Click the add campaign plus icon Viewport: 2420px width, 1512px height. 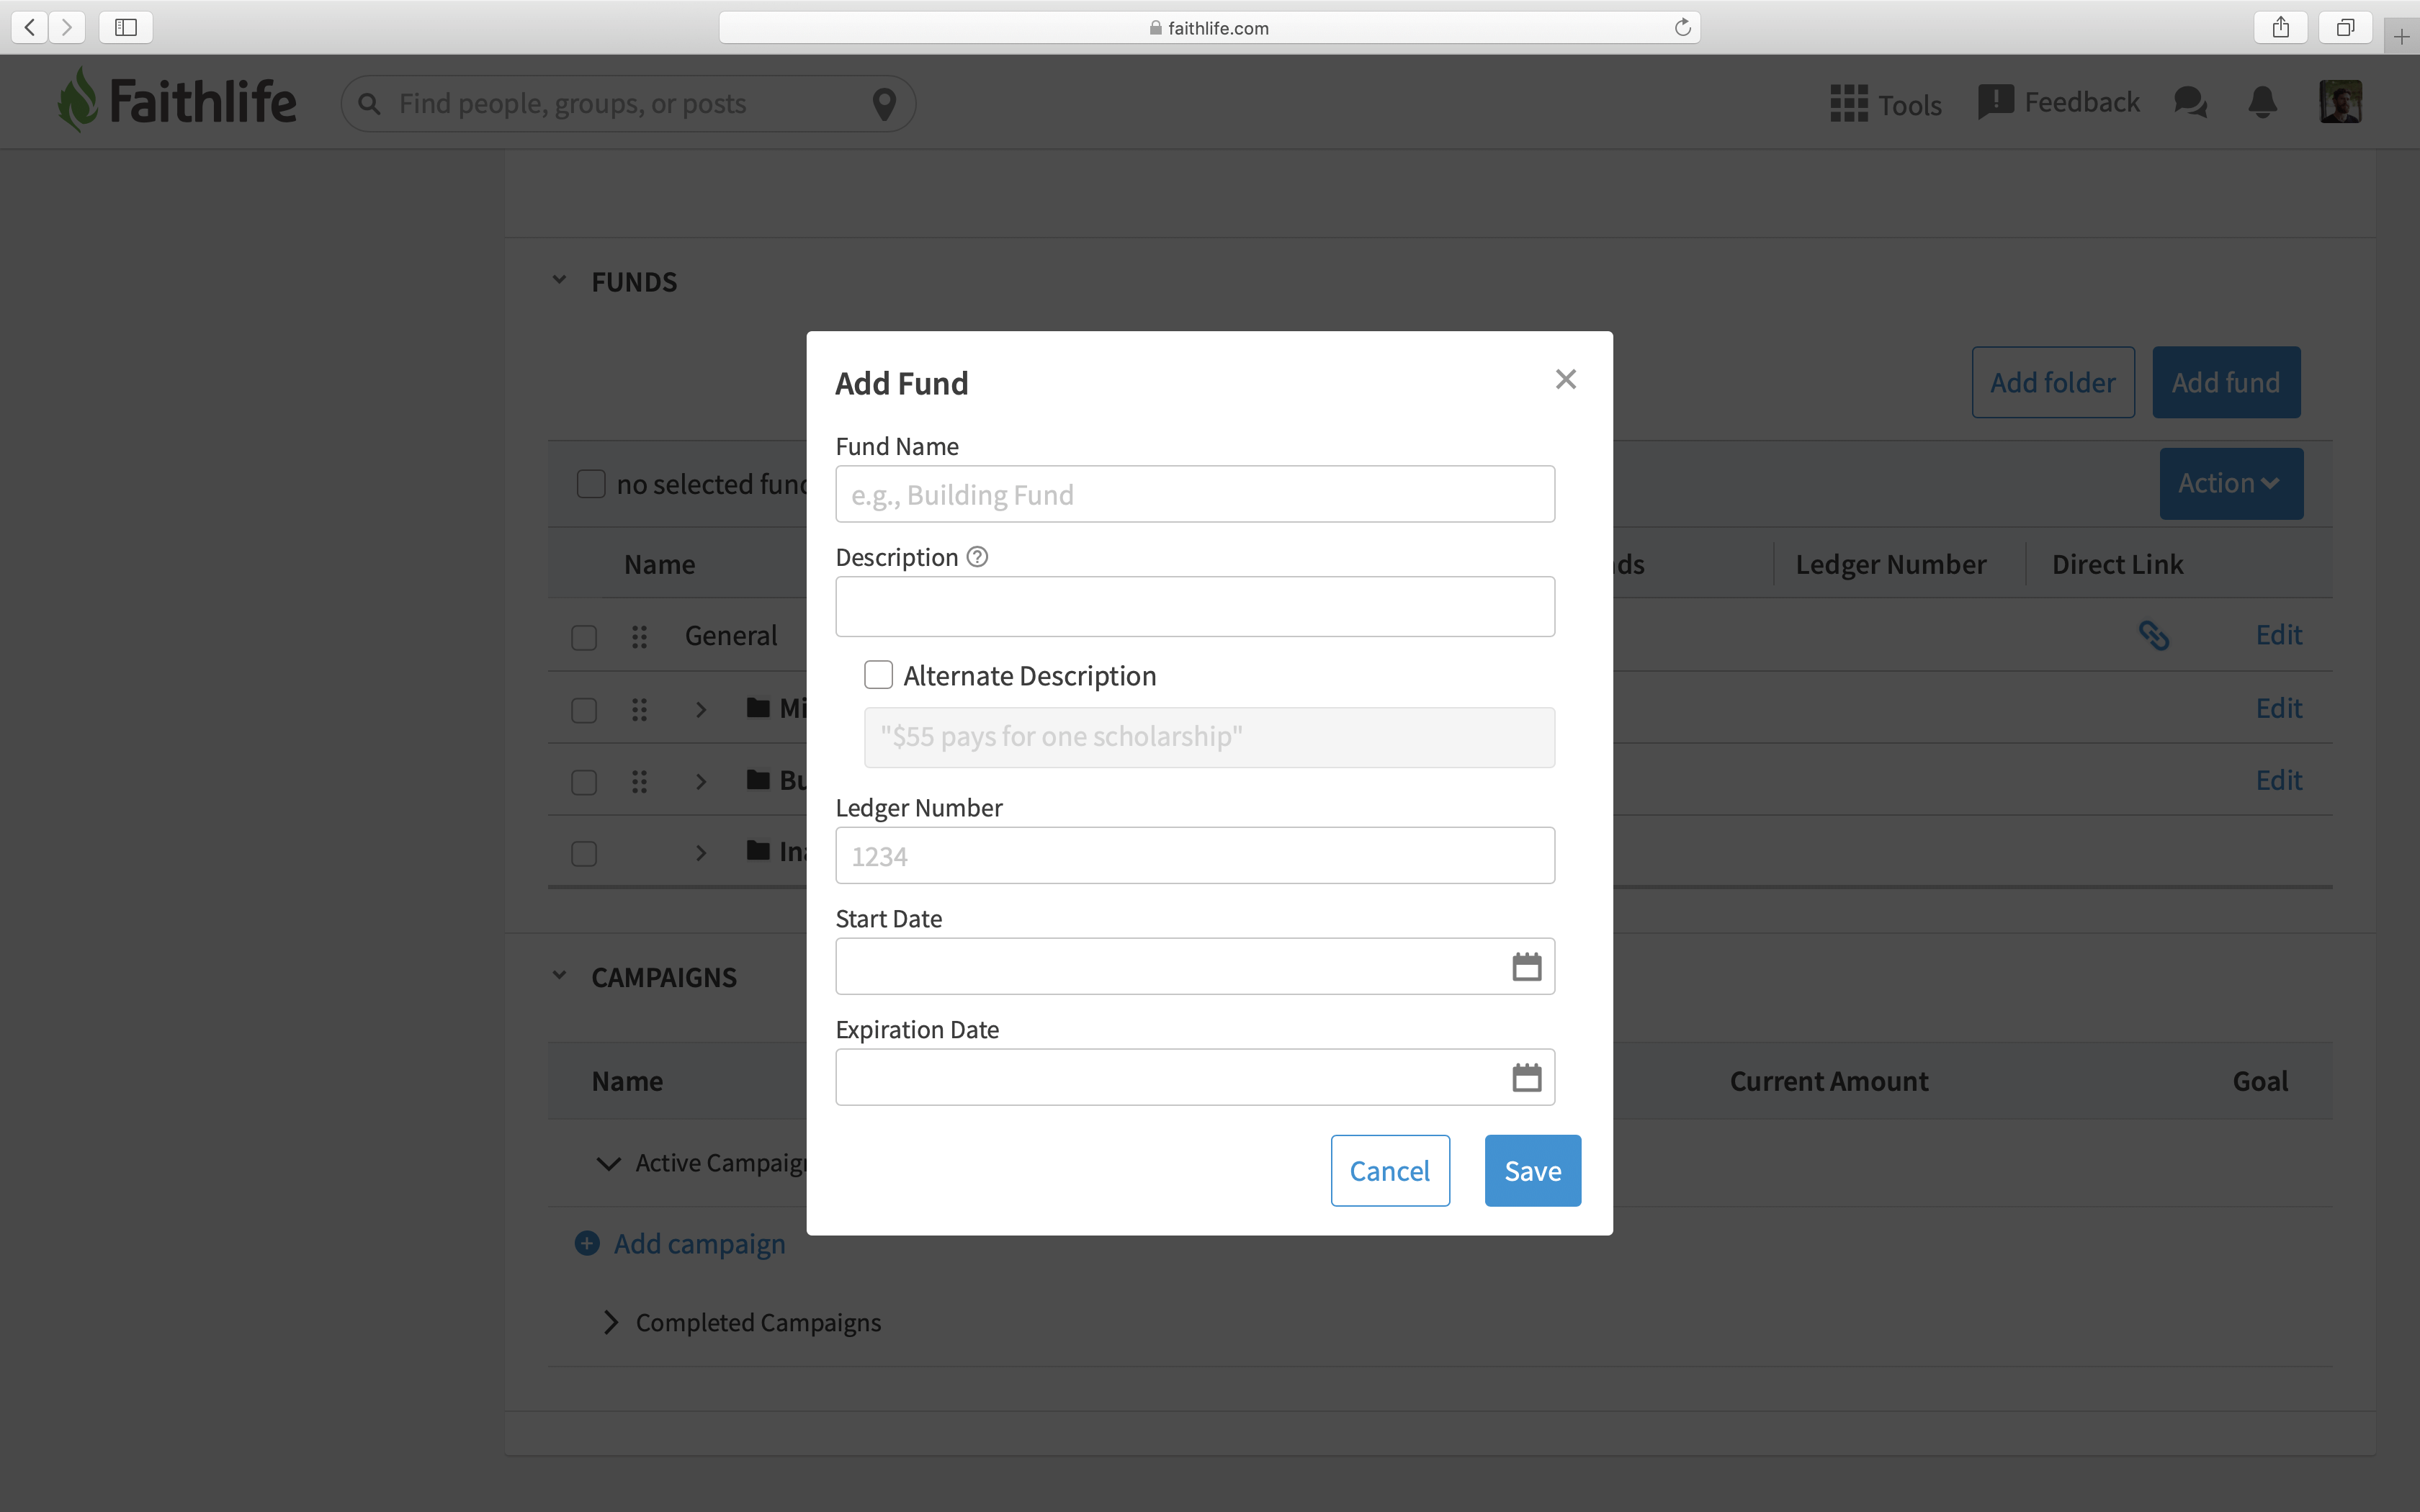pyautogui.click(x=587, y=1243)
